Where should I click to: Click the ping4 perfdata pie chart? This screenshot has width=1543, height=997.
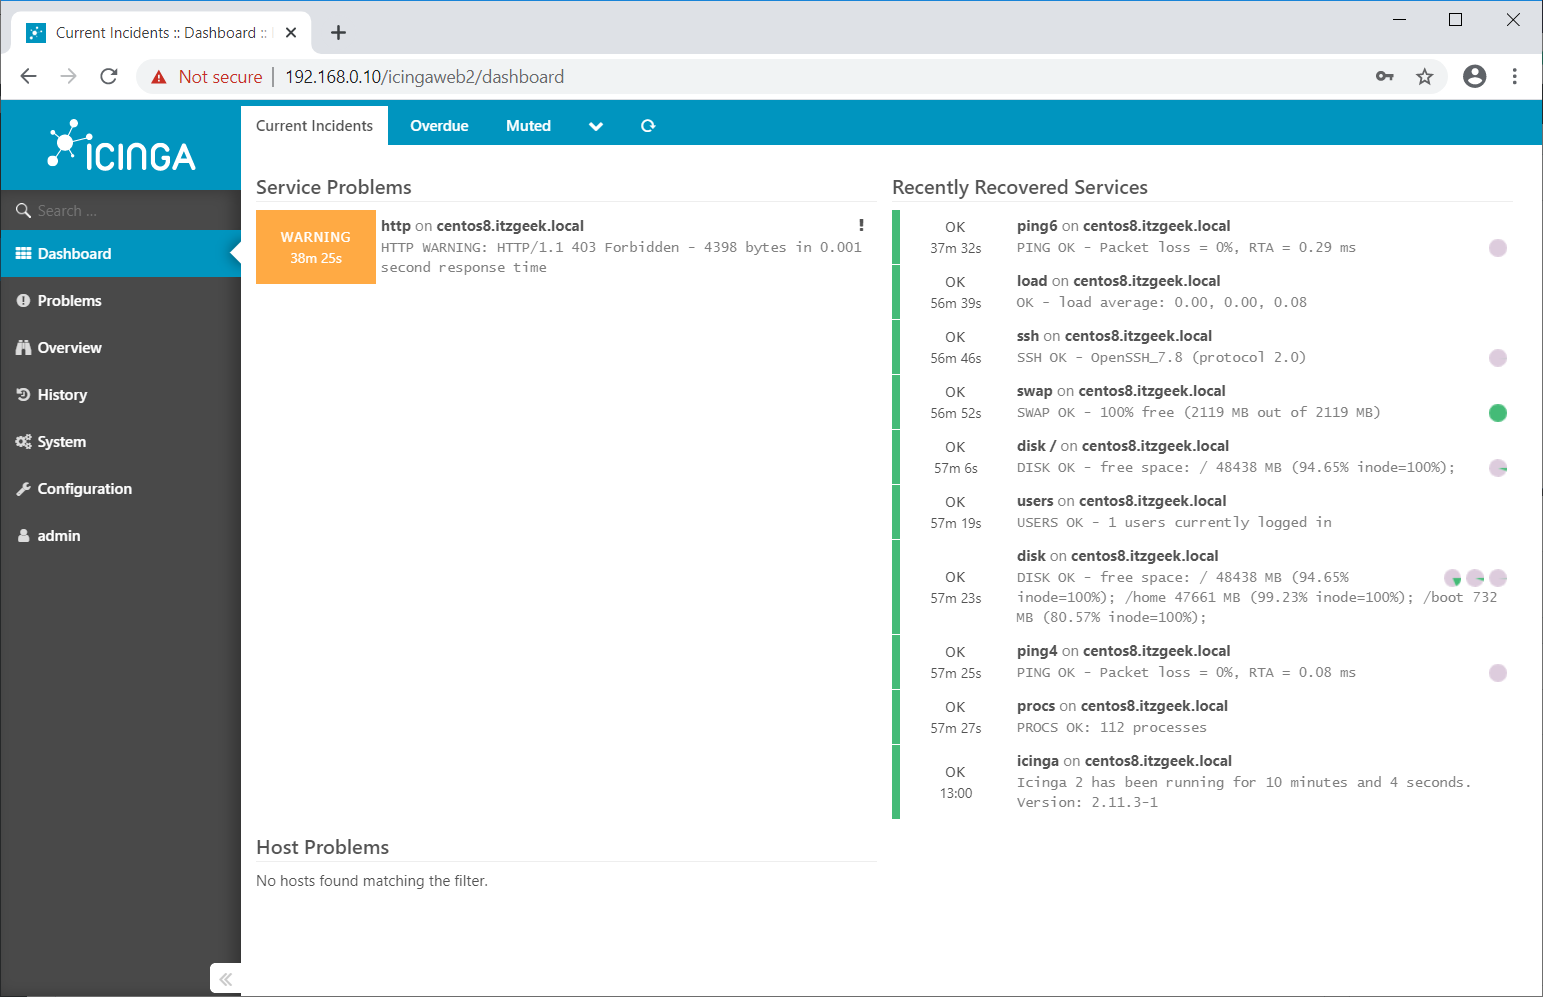pyautogui.click(x=1498, y=673)
